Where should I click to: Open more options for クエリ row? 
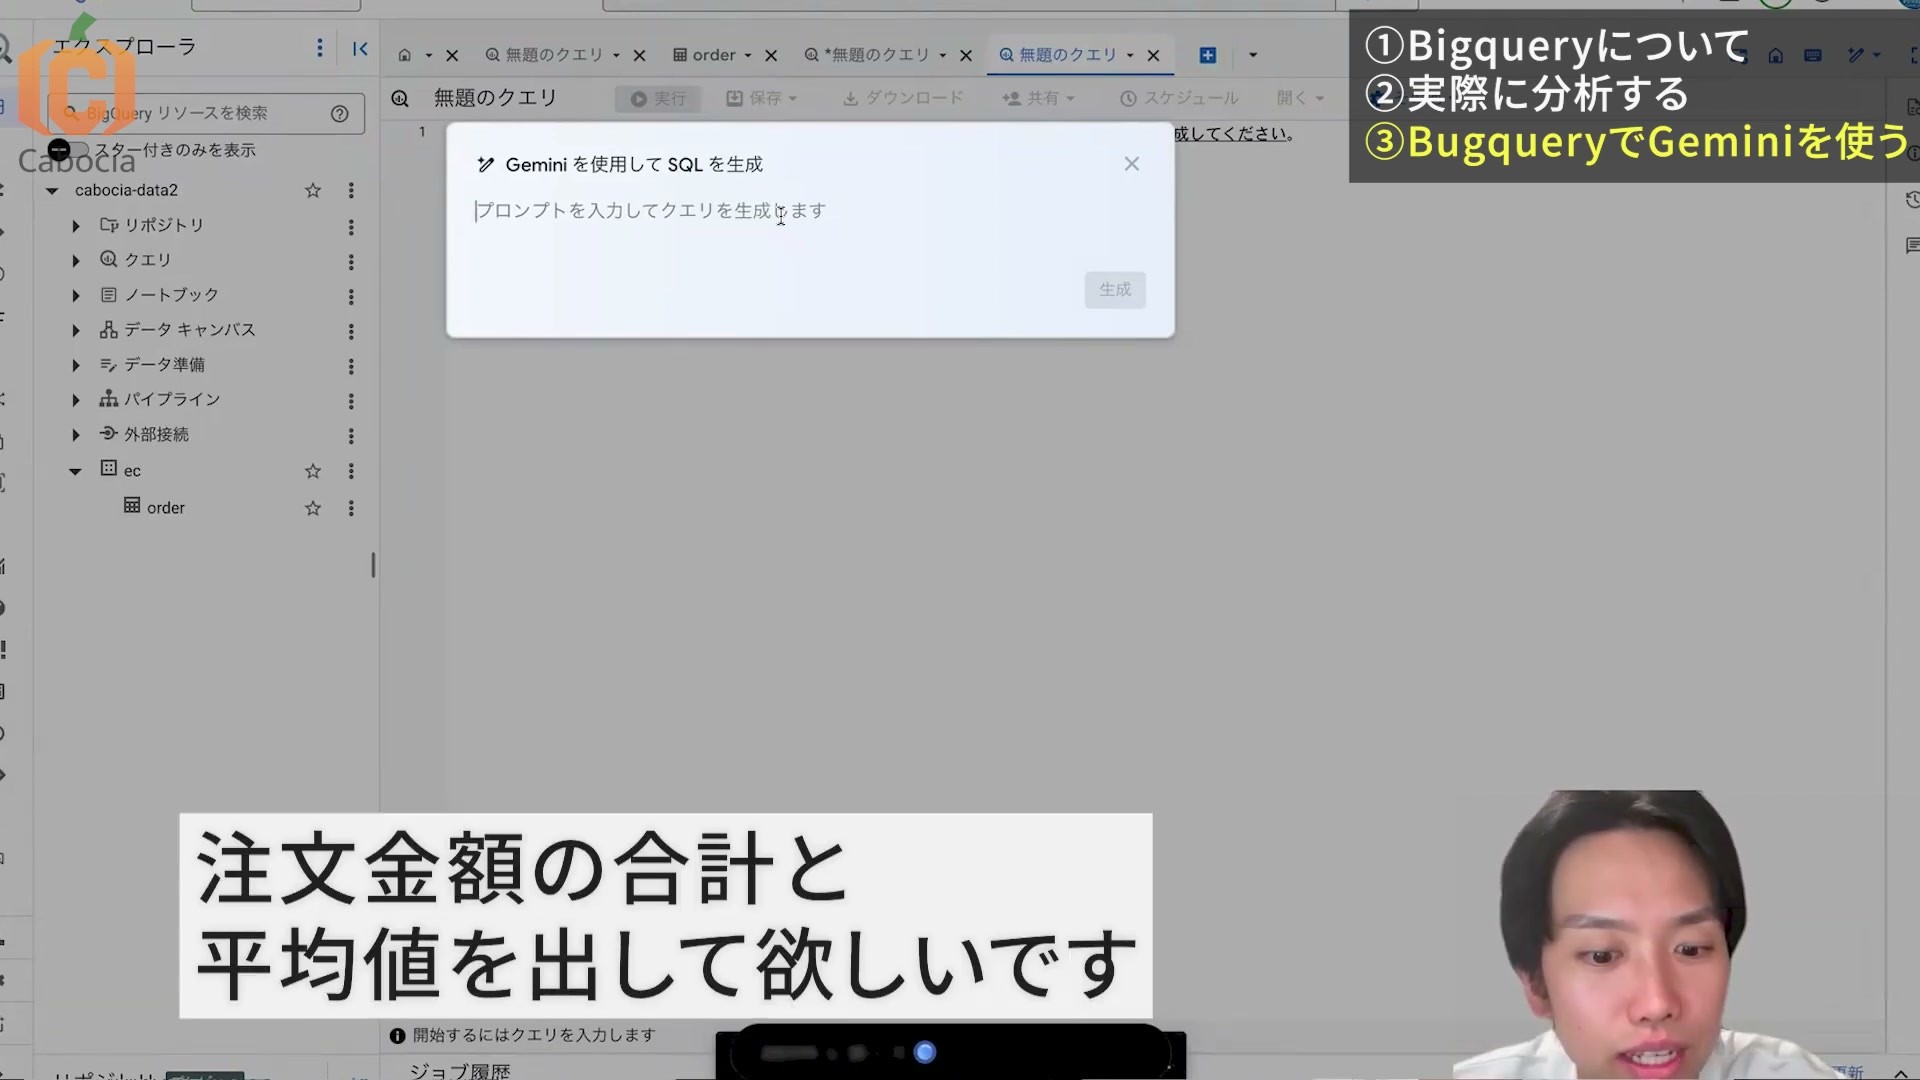pos(351,262)
